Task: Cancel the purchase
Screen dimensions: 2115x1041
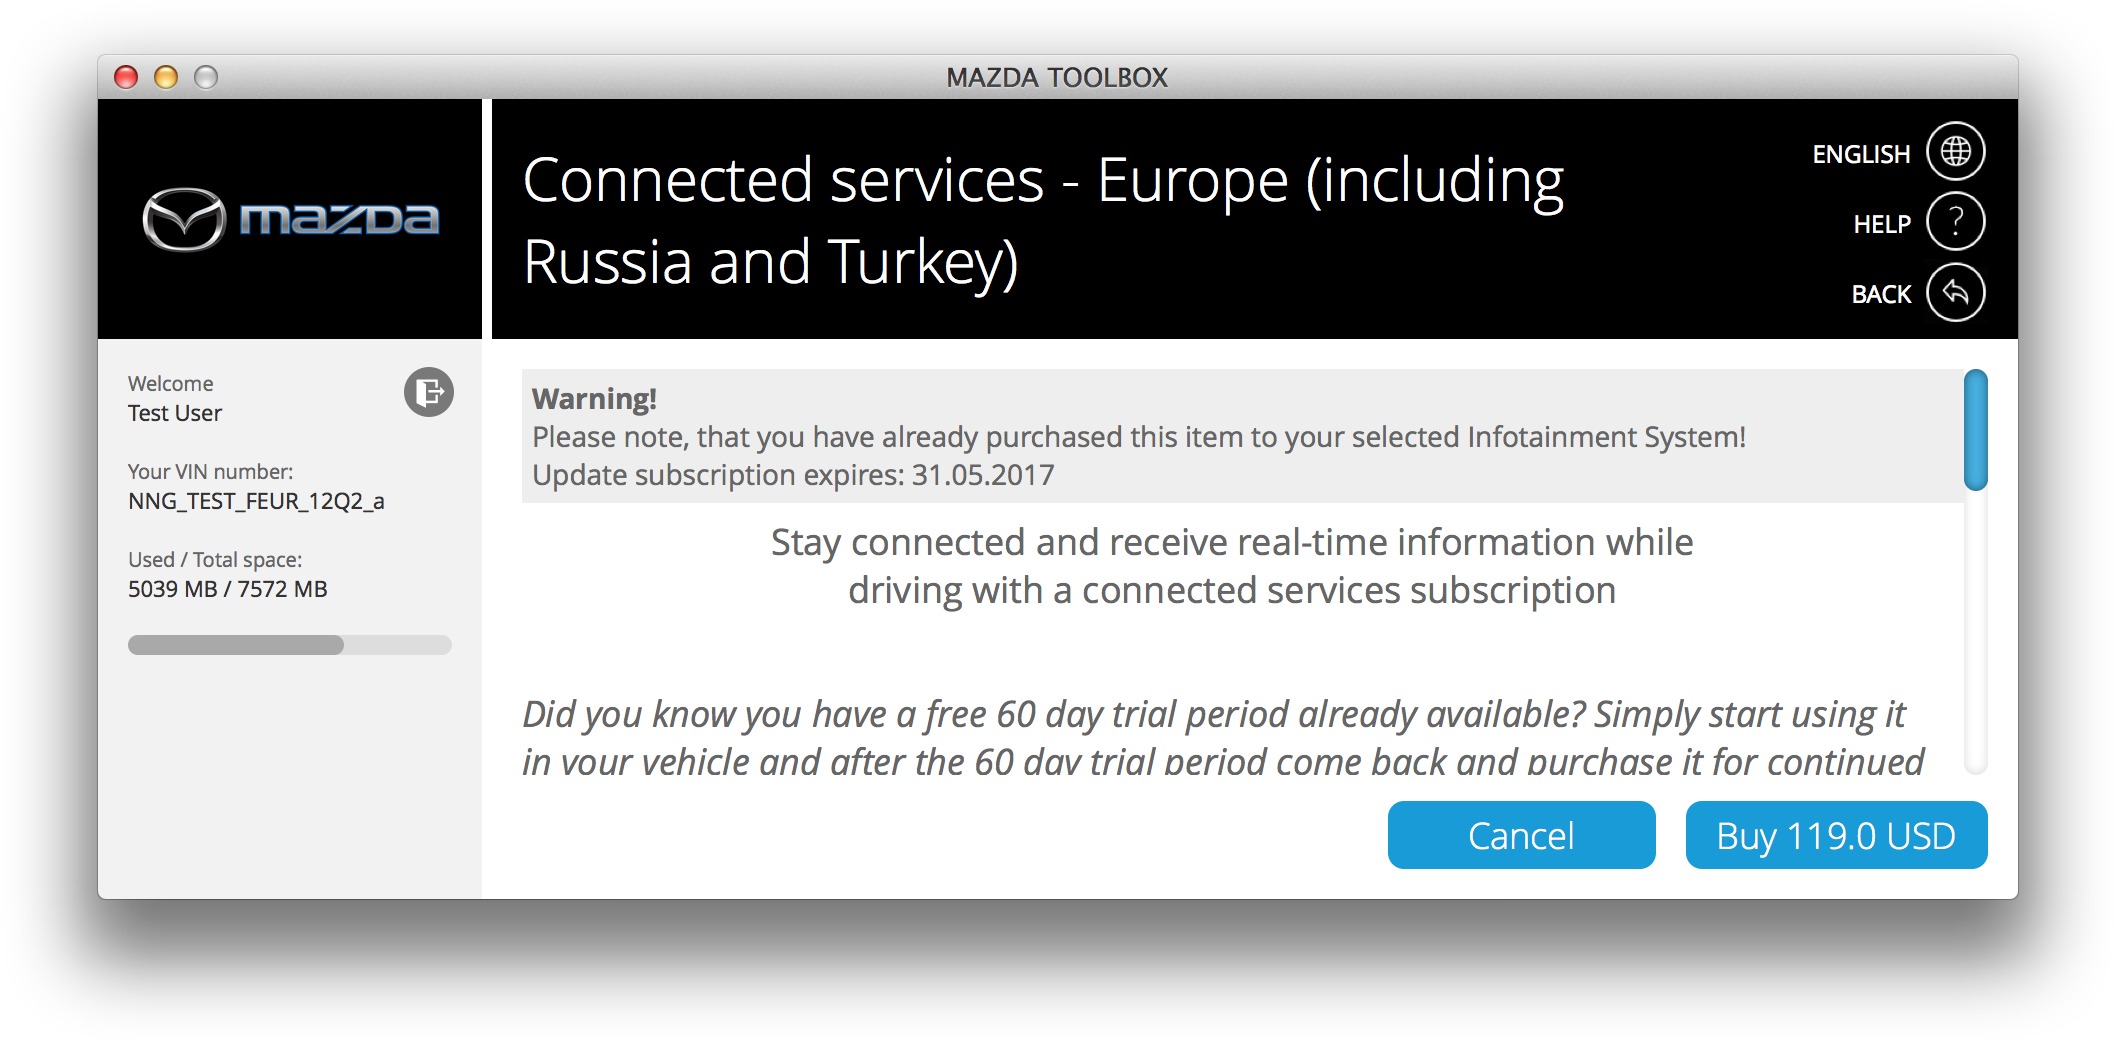Action: coord(1521,835)
